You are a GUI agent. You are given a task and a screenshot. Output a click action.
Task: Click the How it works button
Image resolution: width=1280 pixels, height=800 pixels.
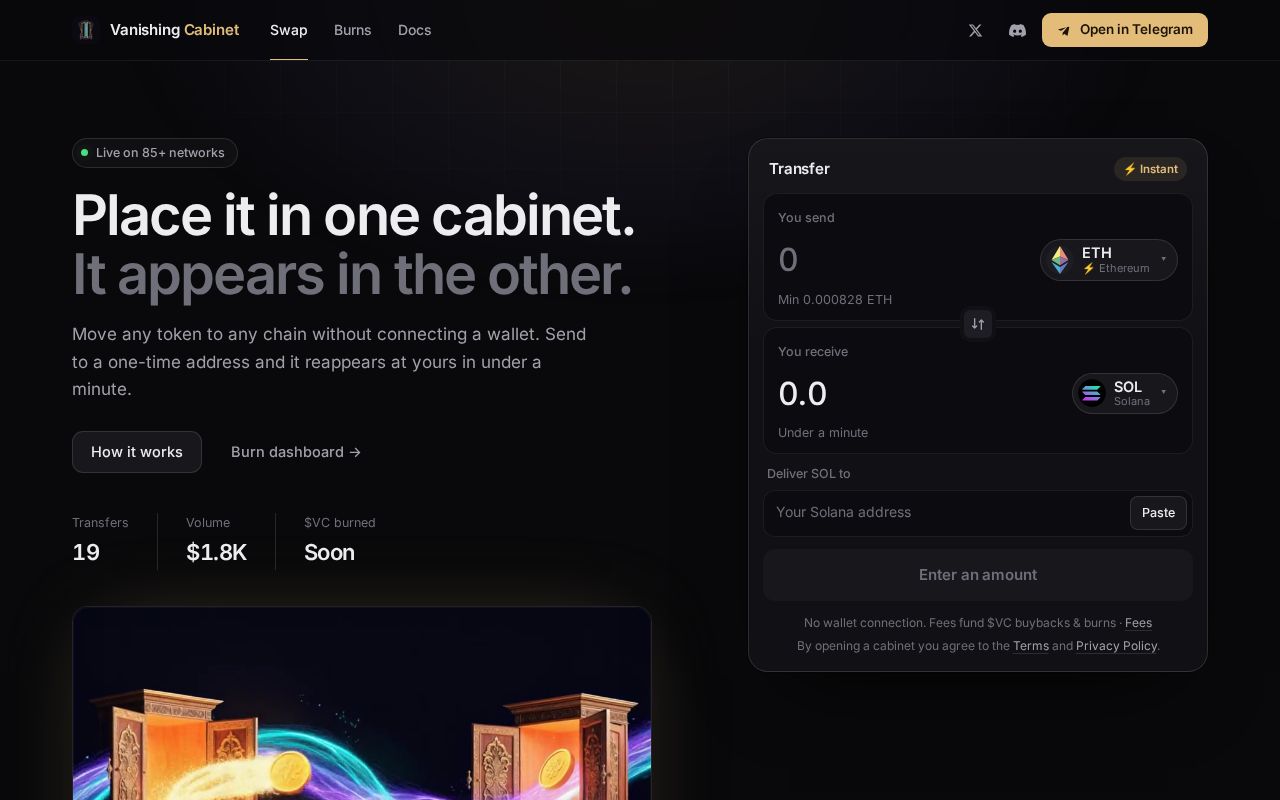coord(137,452)
